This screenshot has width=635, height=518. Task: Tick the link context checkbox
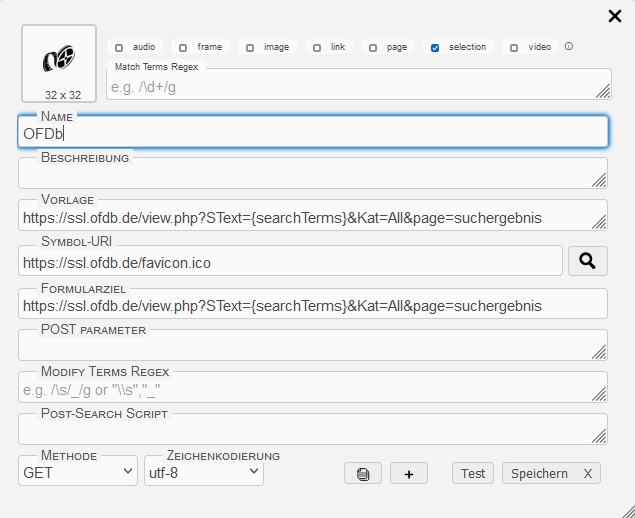(317, 47)
